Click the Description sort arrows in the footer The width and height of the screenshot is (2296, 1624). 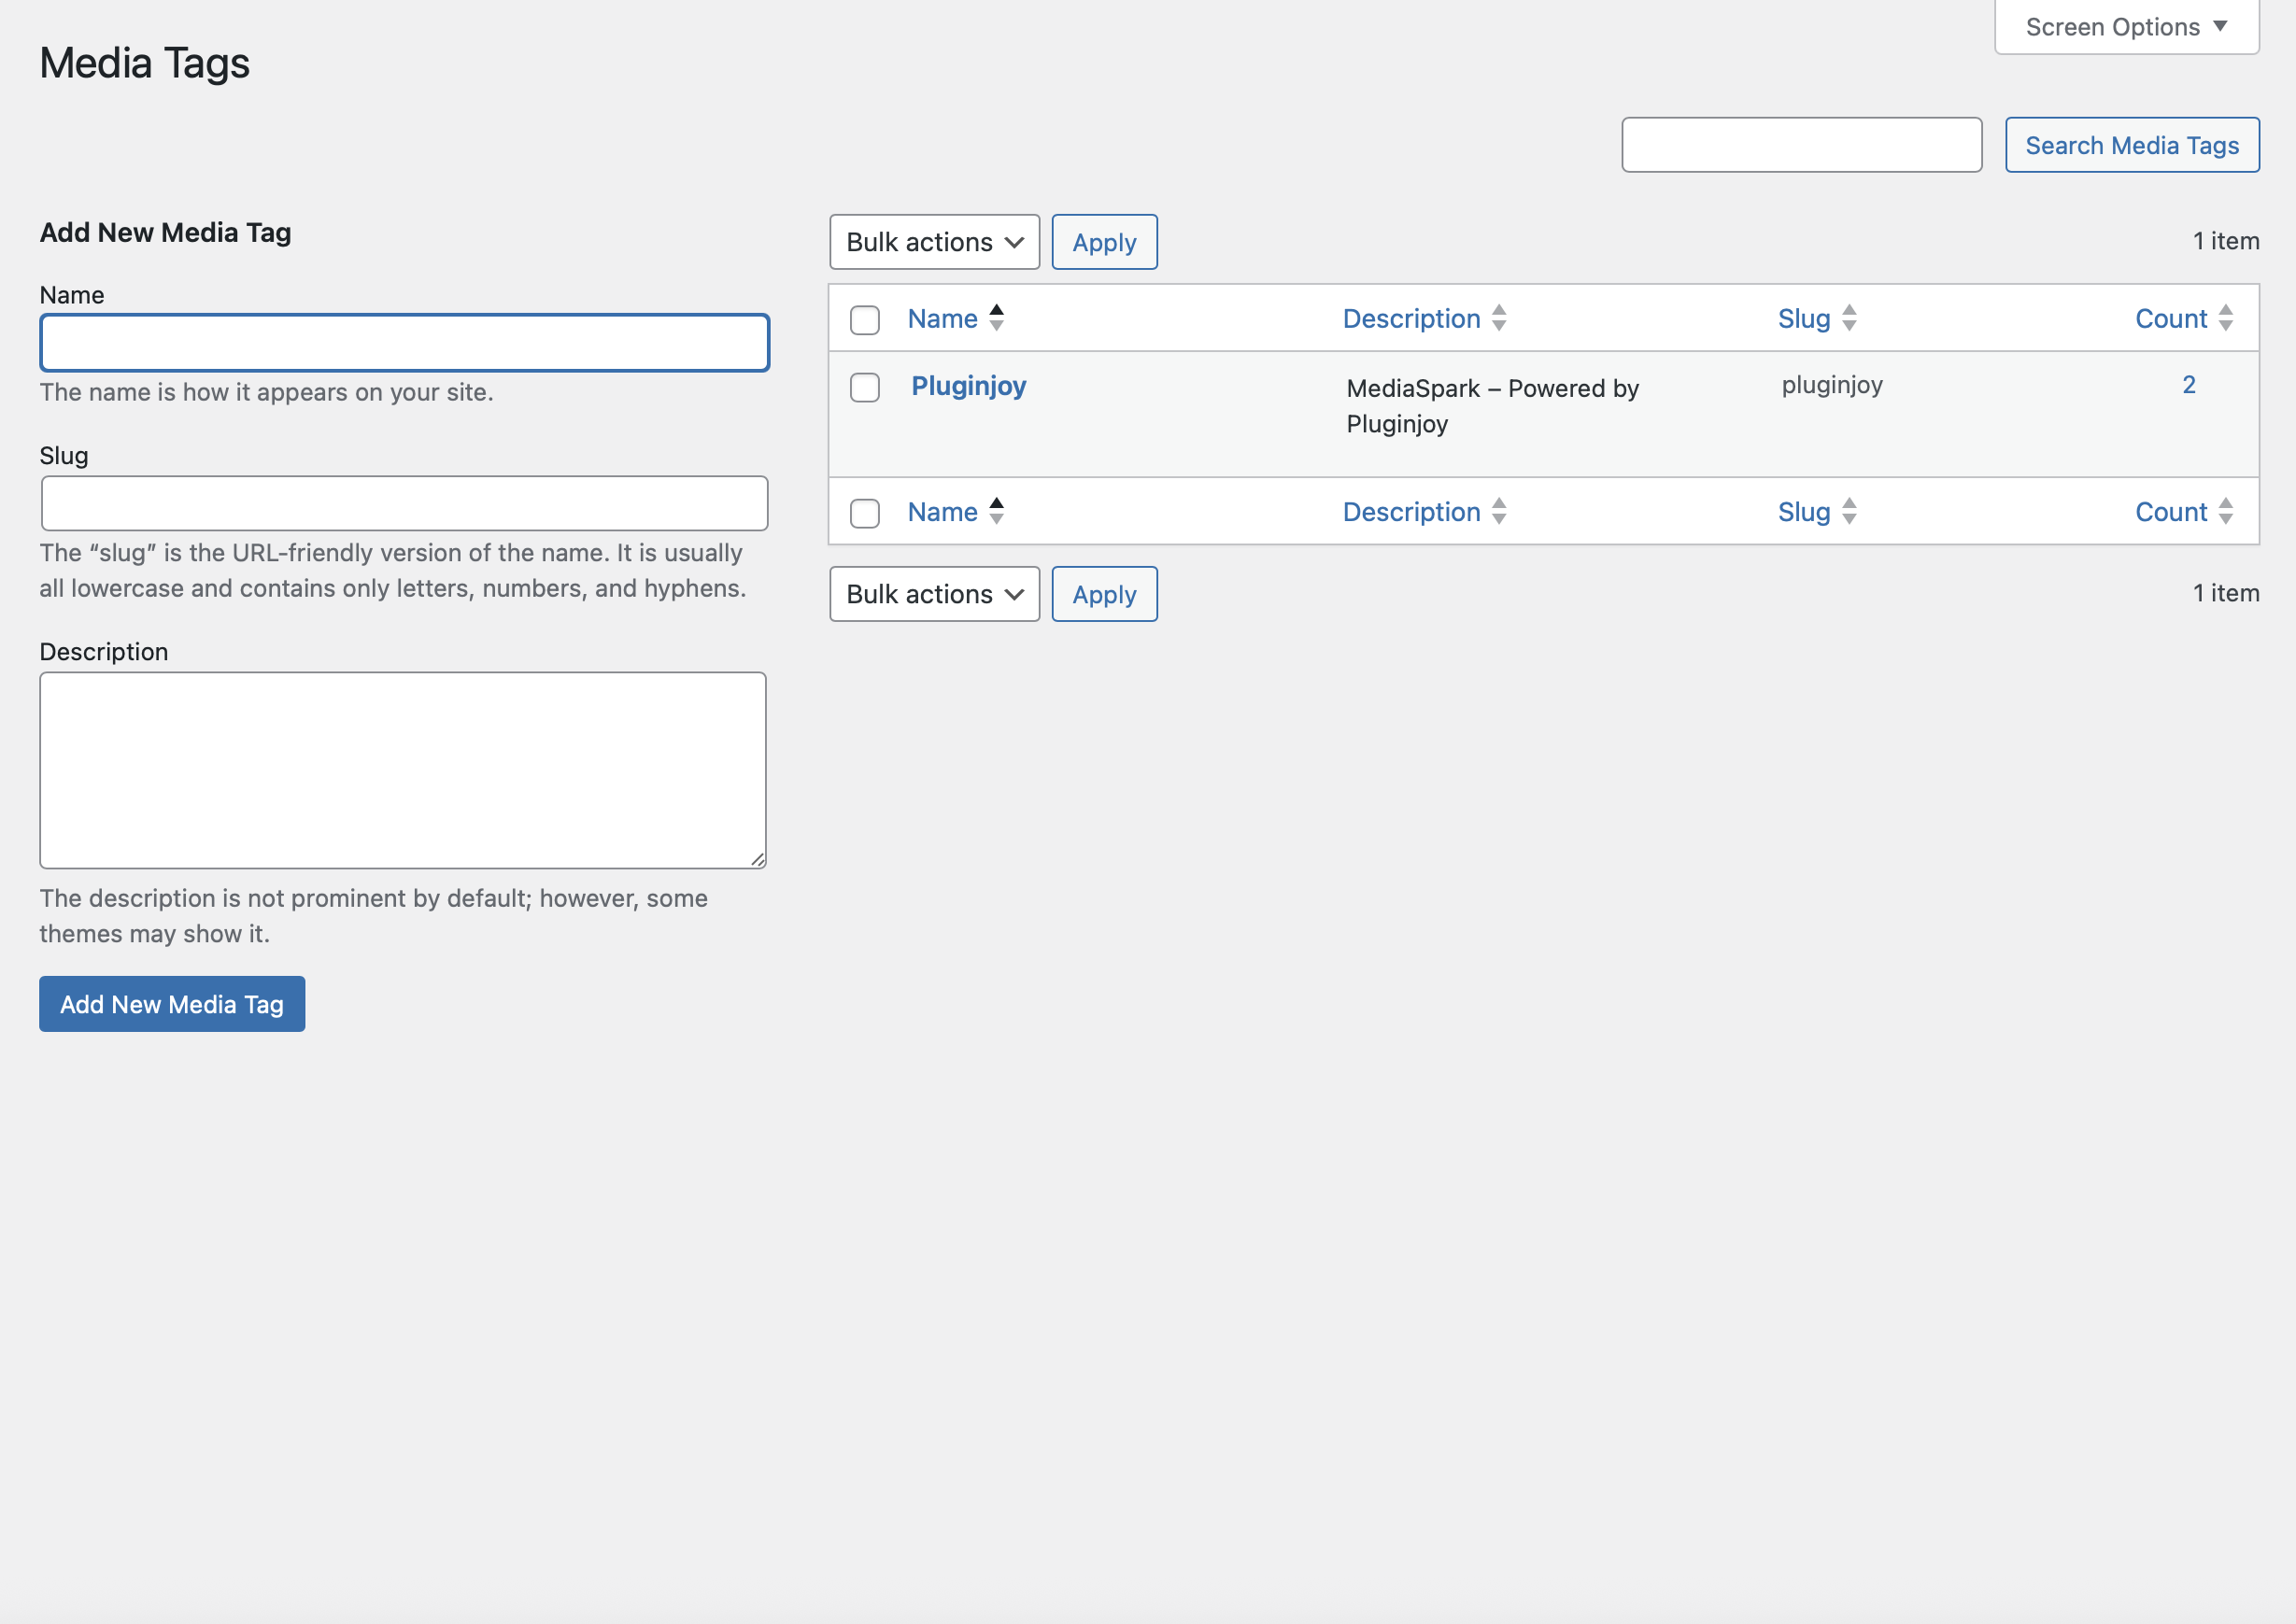[x=1498, y=511]
